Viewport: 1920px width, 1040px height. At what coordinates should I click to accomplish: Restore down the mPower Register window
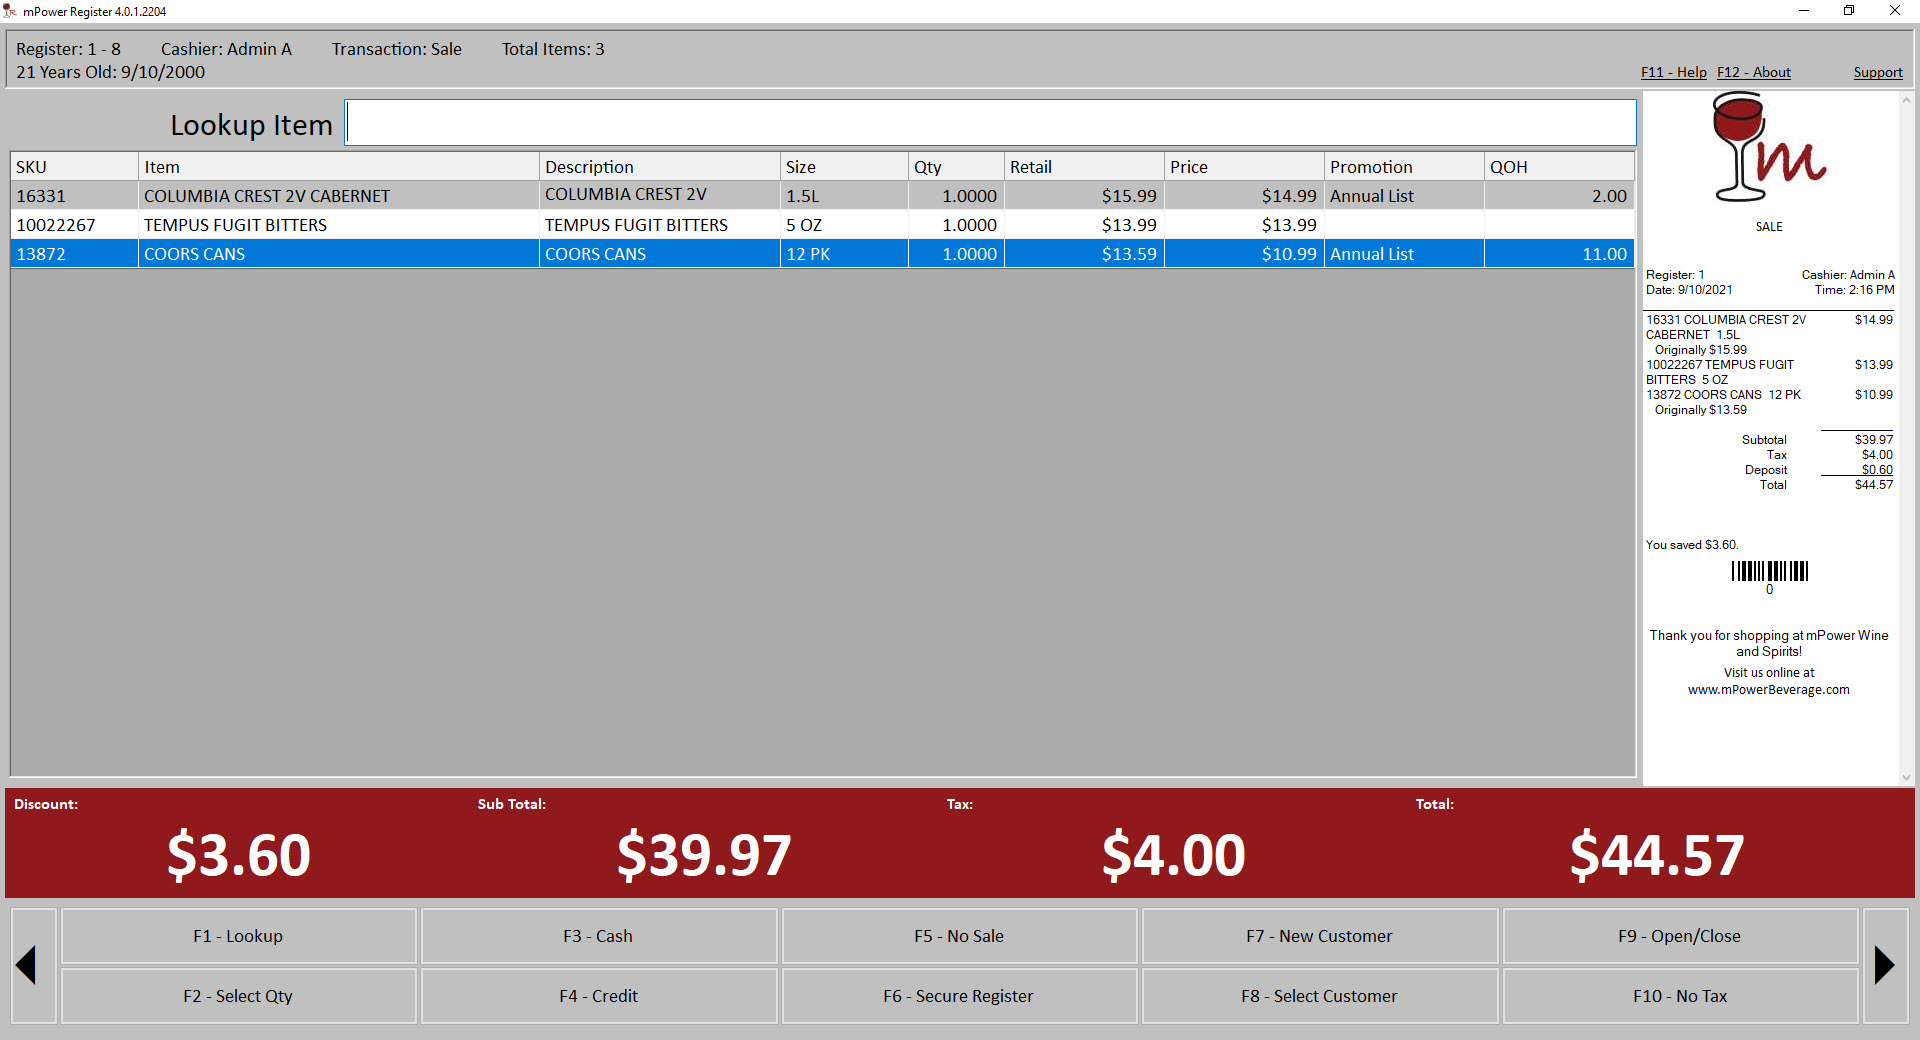coord(1849,11)
